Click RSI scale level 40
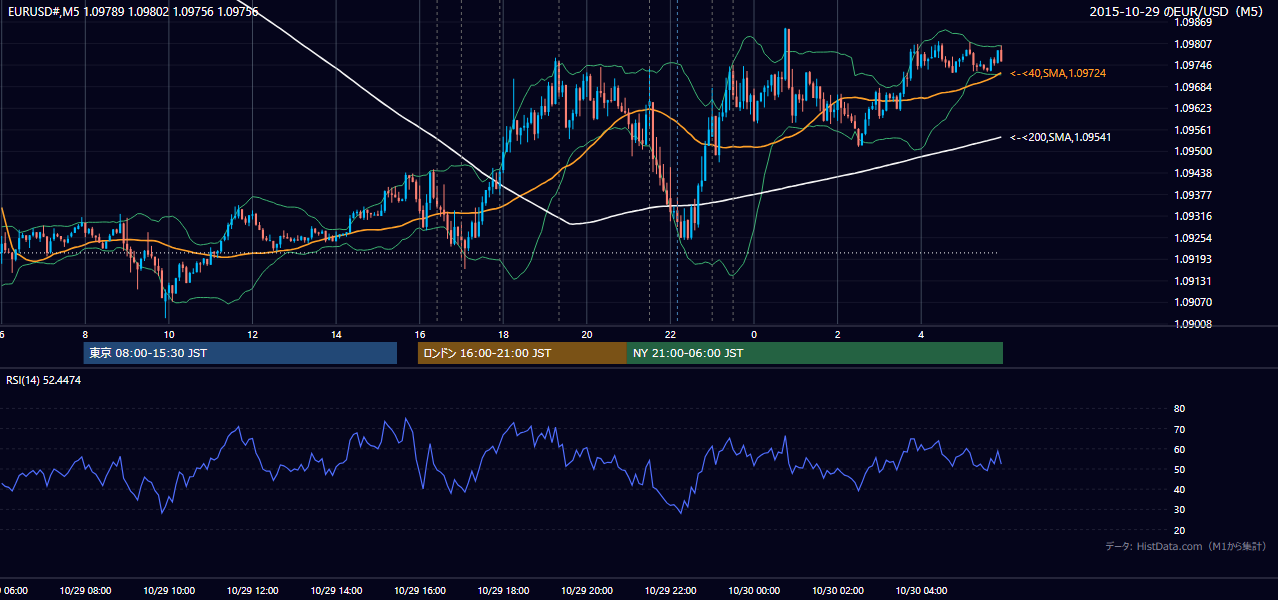Viewport: 1278px width, 600px height. tap(1180, 490)
